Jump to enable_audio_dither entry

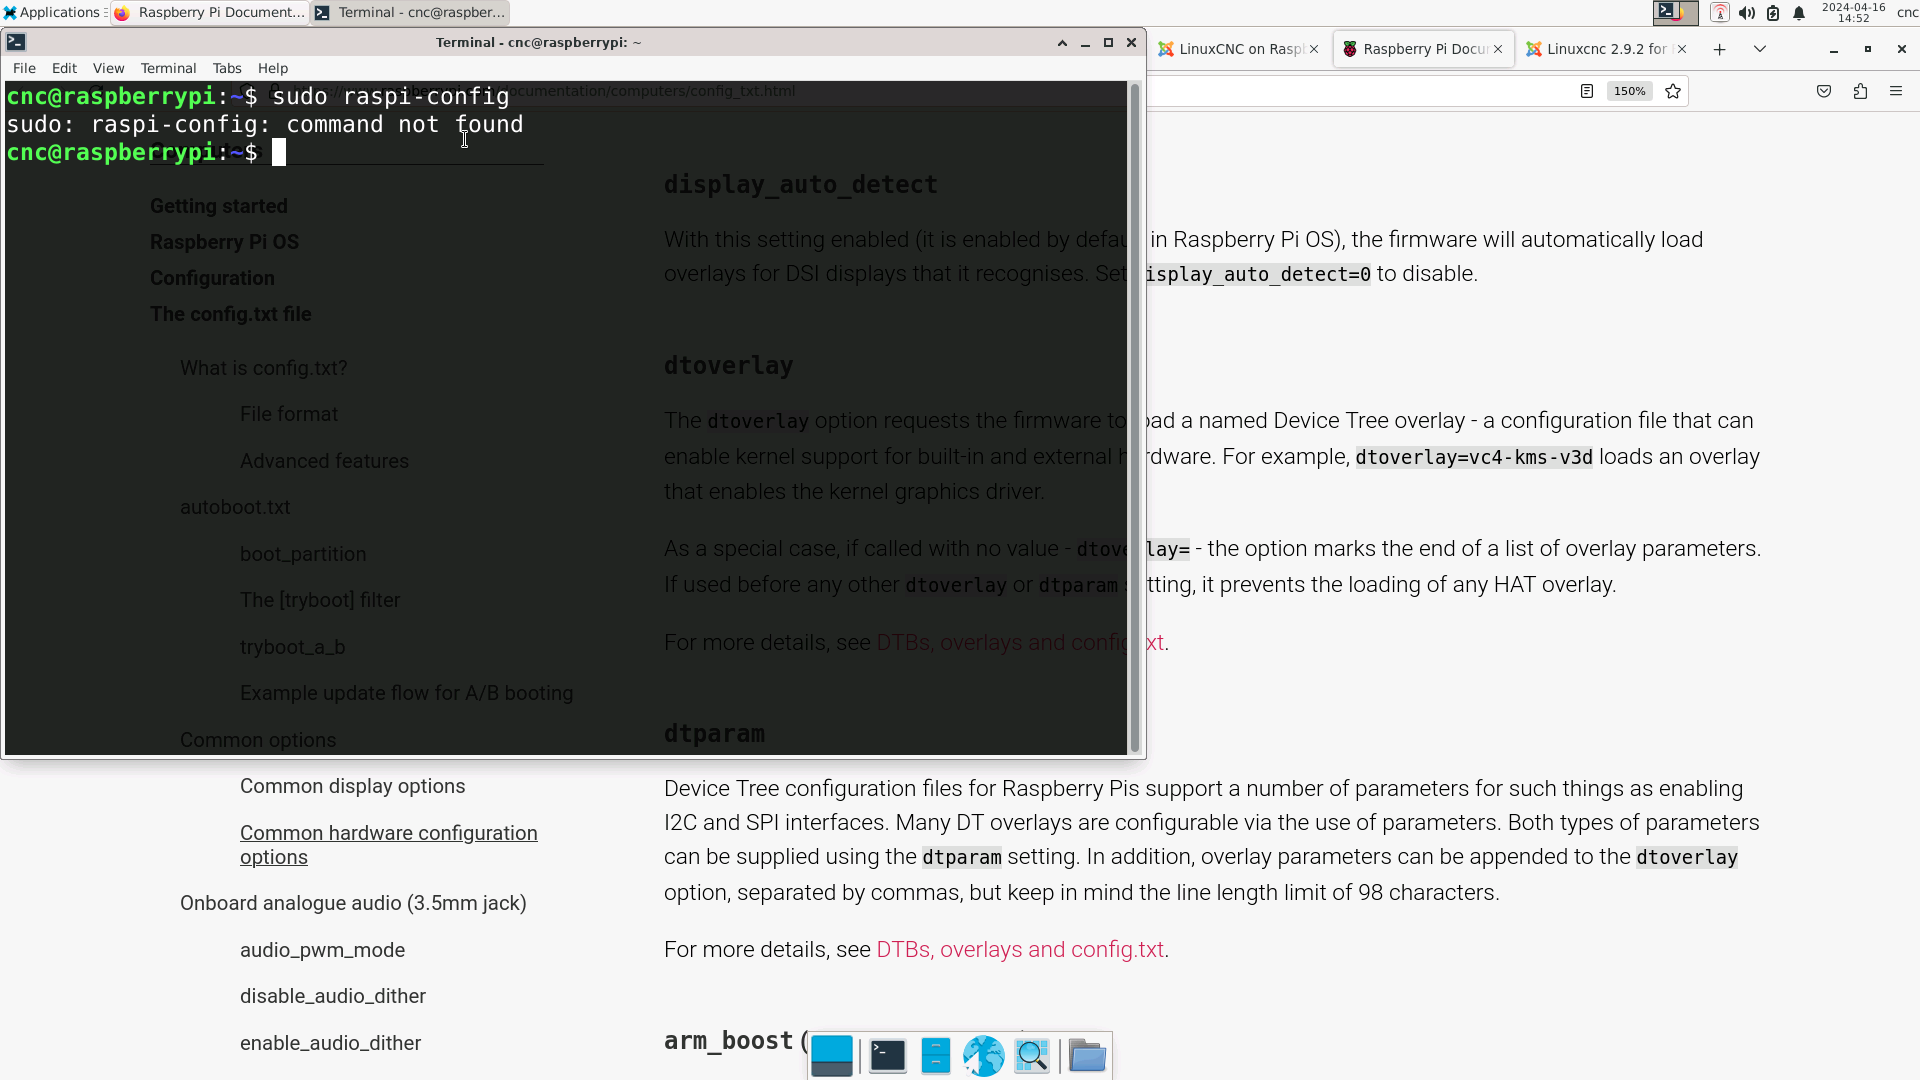pyautogui.click(x=330, y=1043)
